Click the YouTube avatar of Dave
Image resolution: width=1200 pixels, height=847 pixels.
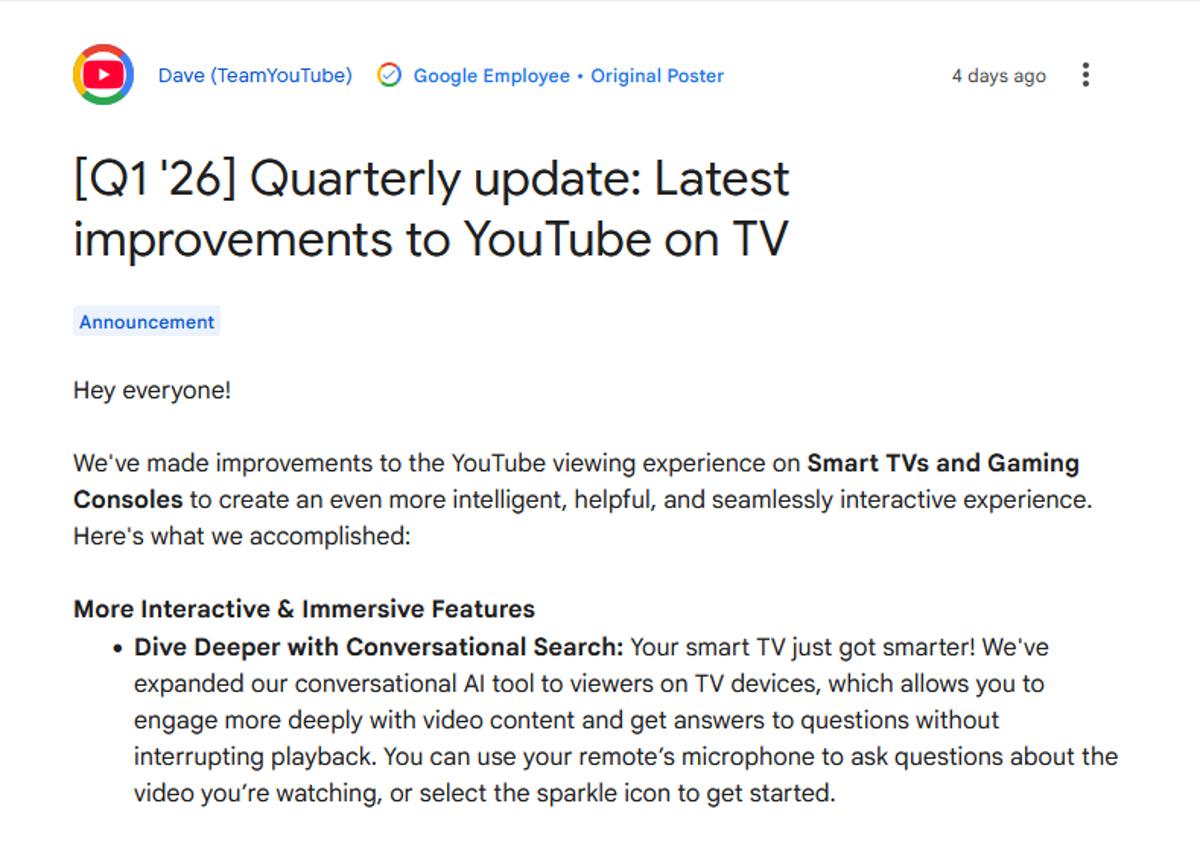(103, 75)
